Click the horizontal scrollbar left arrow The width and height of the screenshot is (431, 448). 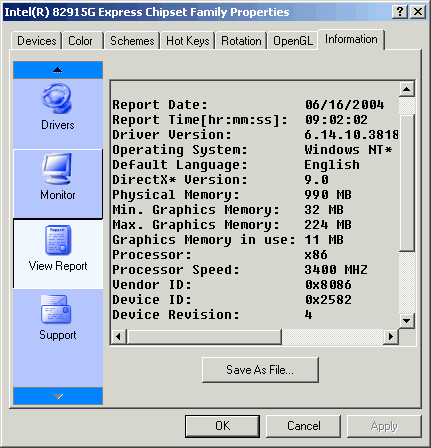[x=118, y=337]
